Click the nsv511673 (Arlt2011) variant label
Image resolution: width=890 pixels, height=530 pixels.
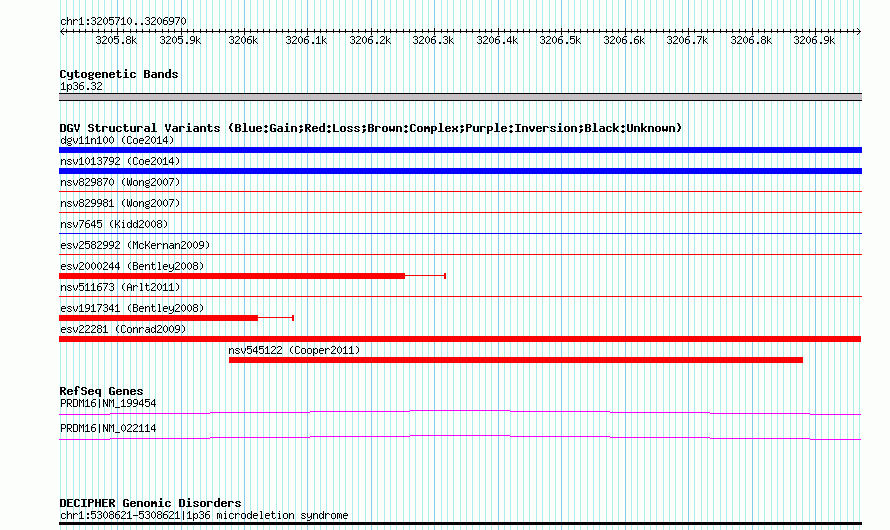coord(120,287)
